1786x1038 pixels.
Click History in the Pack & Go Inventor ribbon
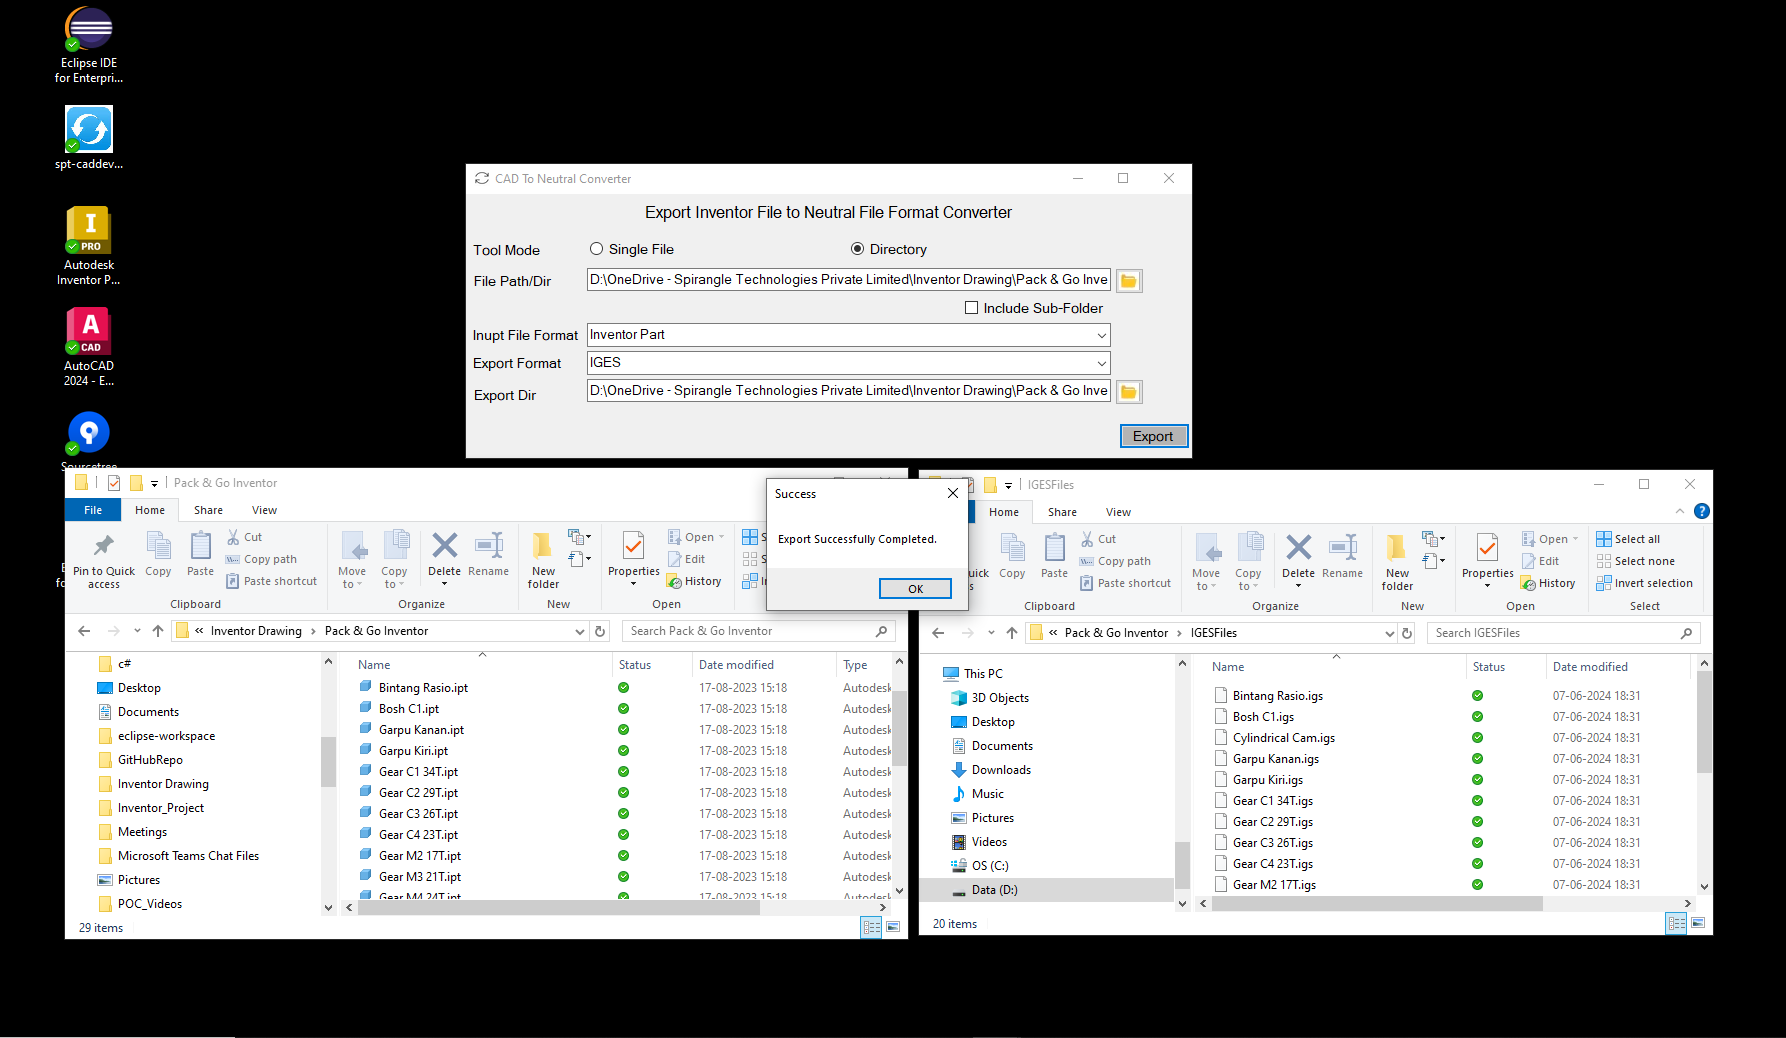tap(694, 581)
